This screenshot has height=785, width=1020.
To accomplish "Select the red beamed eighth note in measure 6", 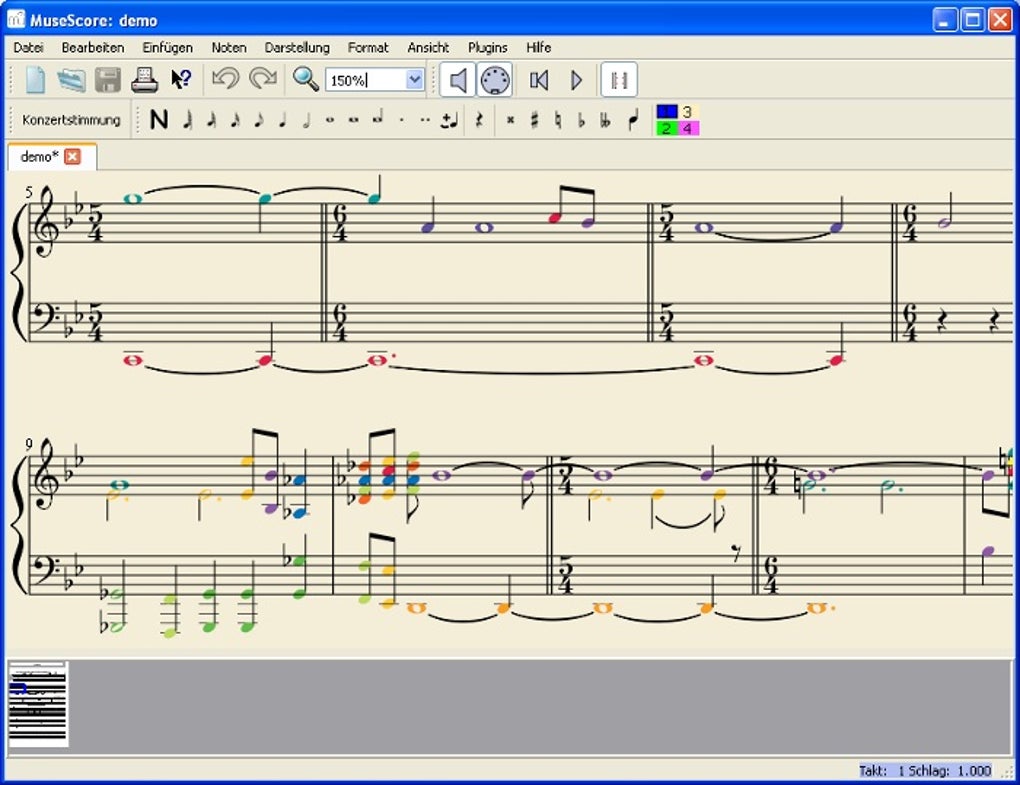I will (x=555, y=218).
